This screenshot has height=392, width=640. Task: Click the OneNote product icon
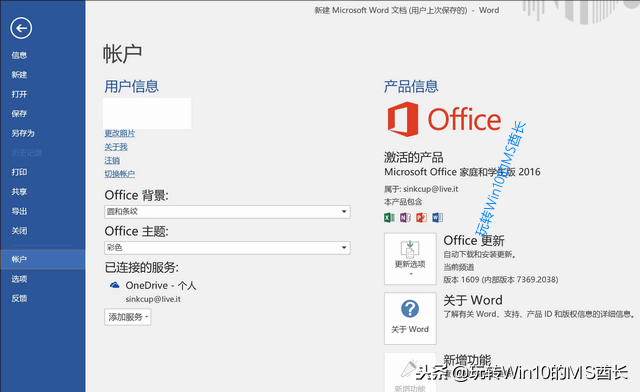(x=405, y=217)
